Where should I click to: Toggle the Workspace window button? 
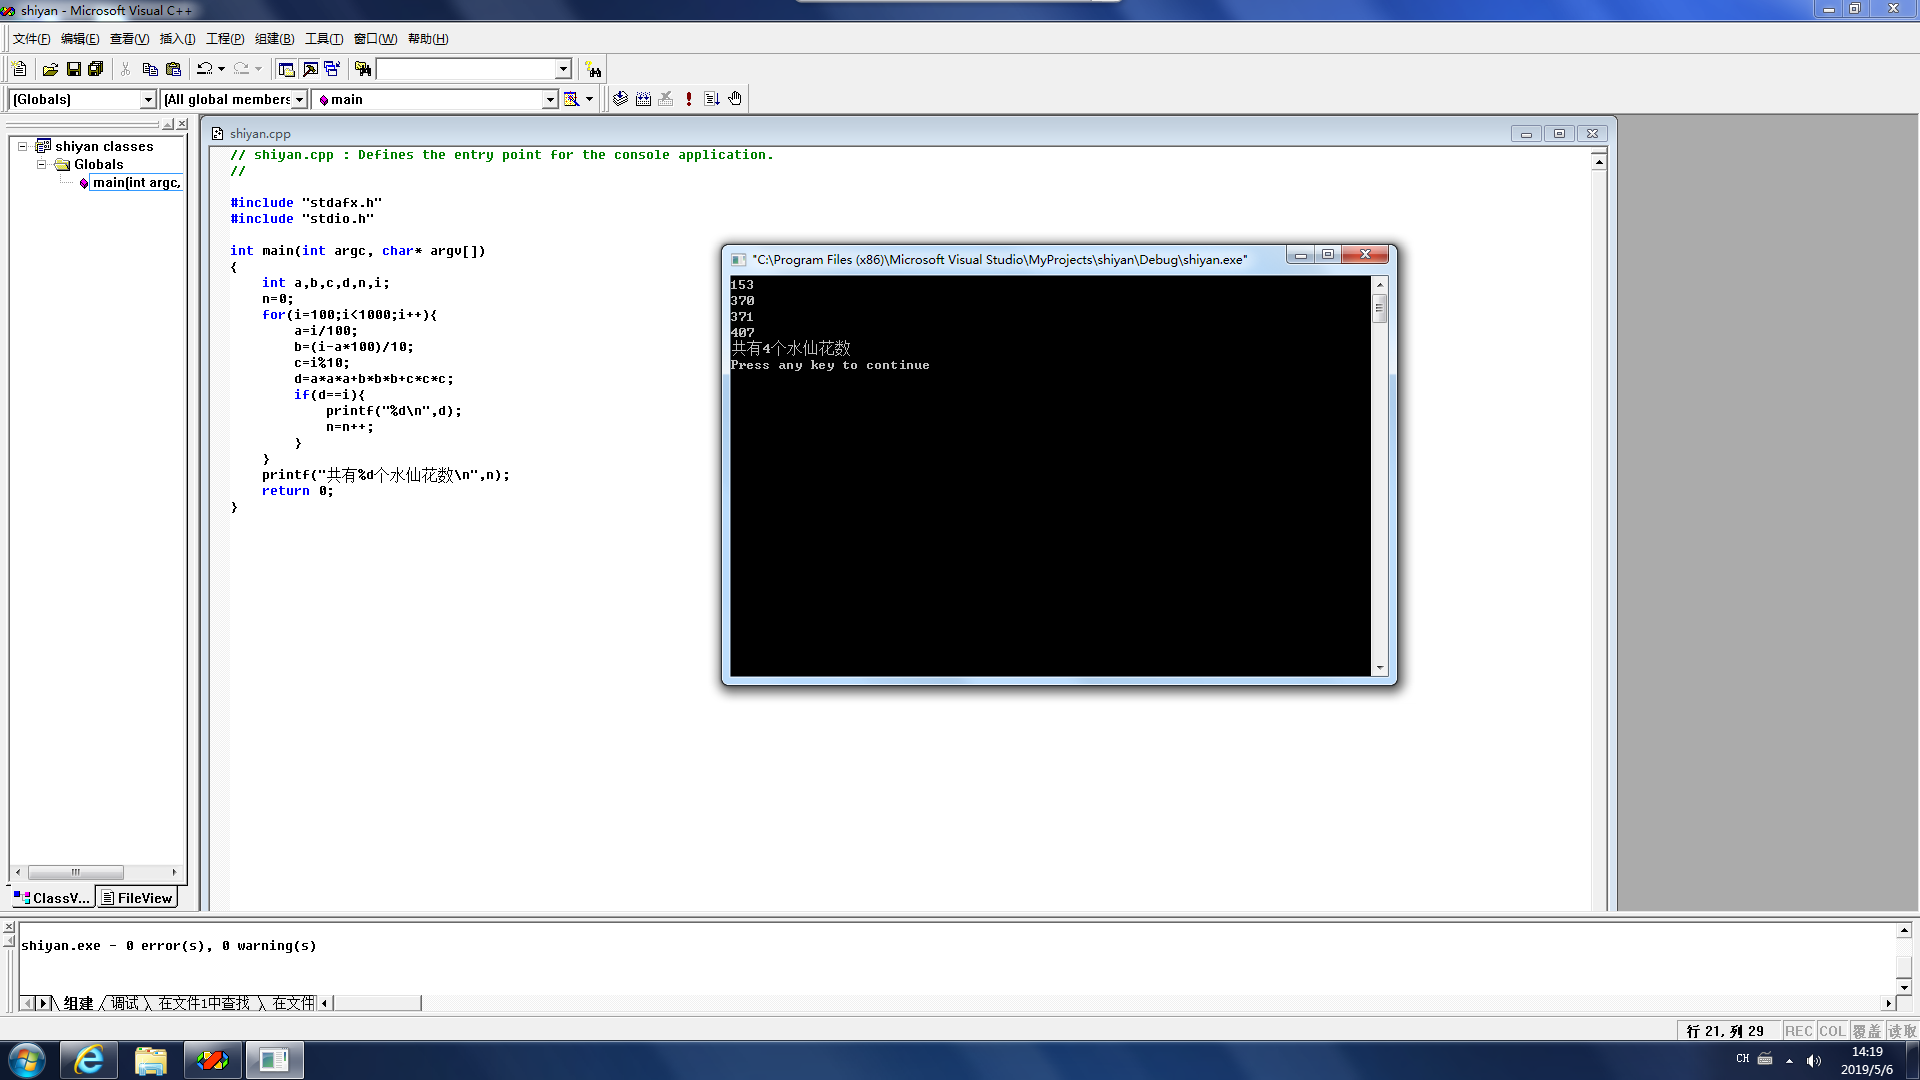click(x=286, y=69)
